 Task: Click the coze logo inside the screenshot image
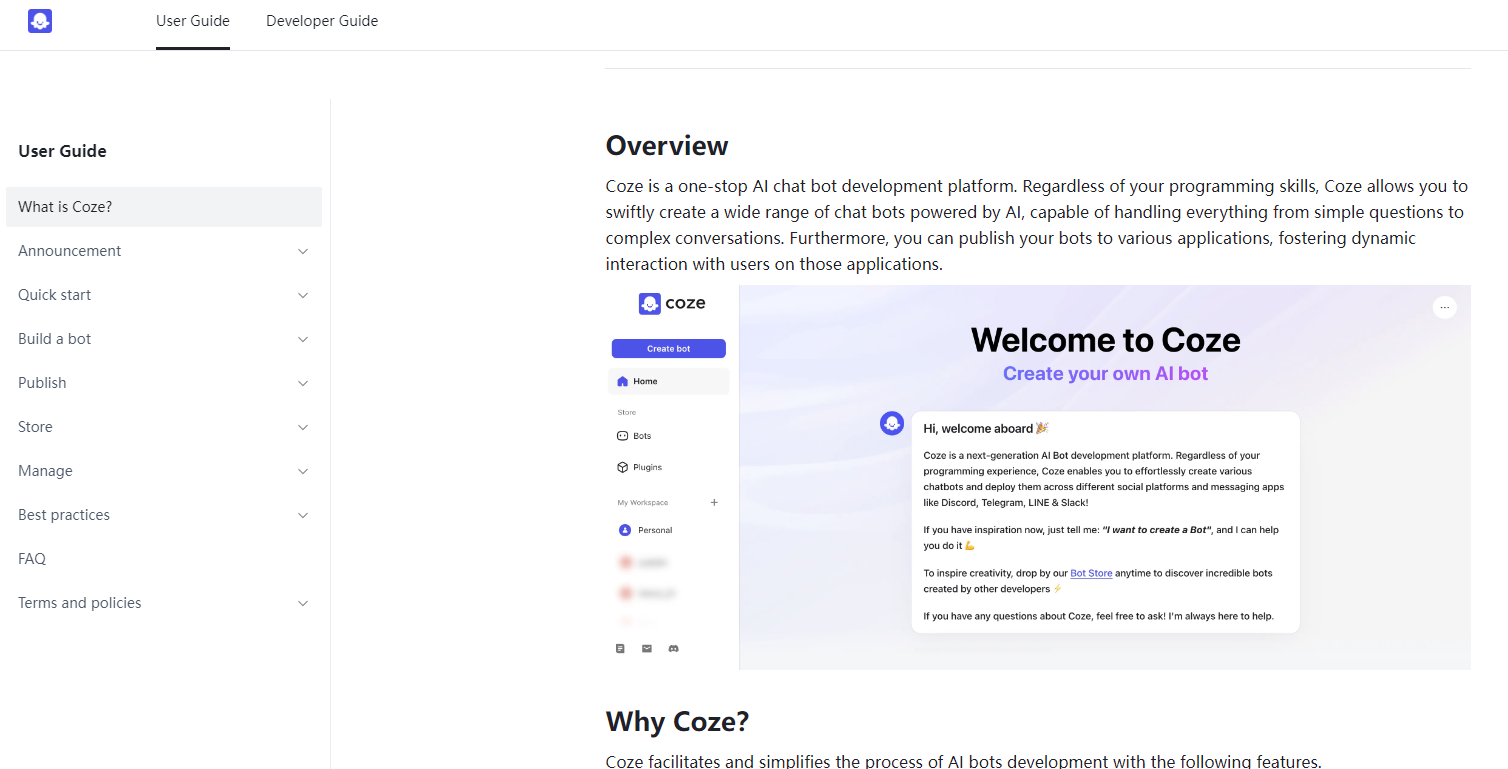[672, 303]
